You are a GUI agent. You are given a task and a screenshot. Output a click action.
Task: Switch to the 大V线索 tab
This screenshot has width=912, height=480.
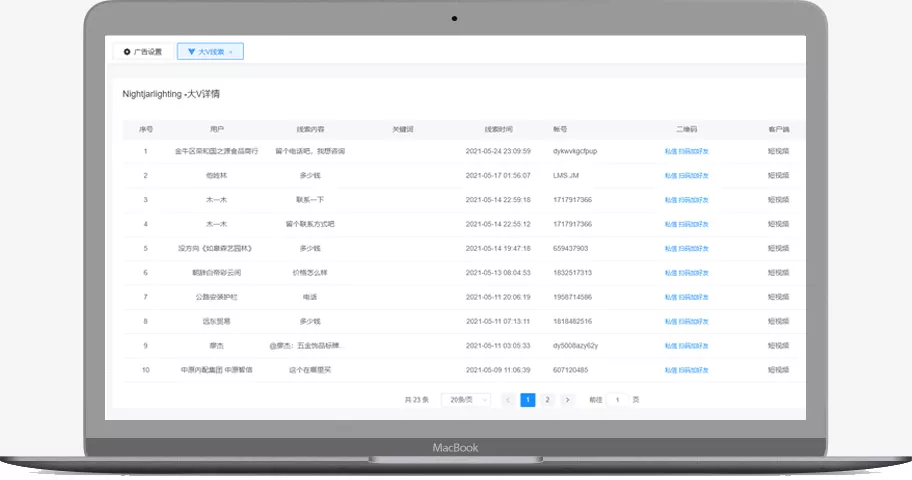(210, 52)
